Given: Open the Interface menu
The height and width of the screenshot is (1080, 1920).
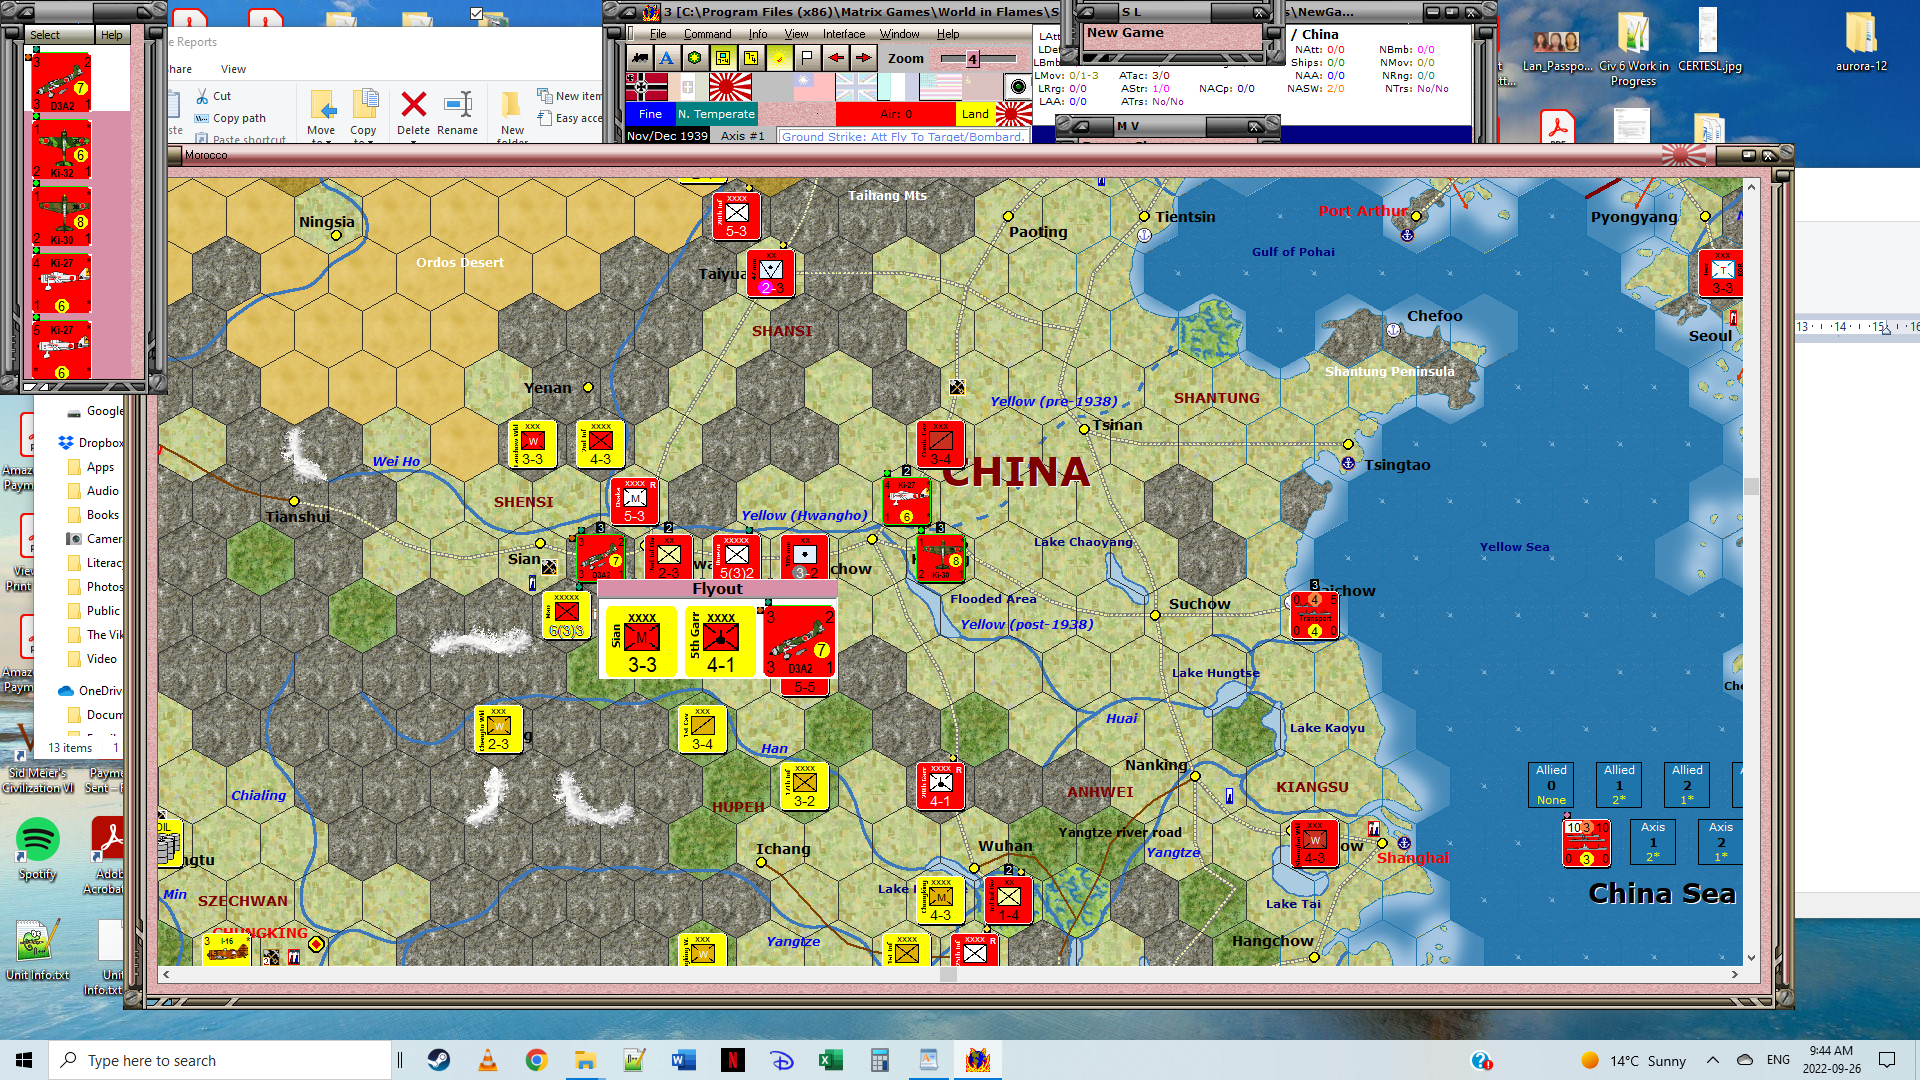Looking at the screenshot, I should pos(844,34).
